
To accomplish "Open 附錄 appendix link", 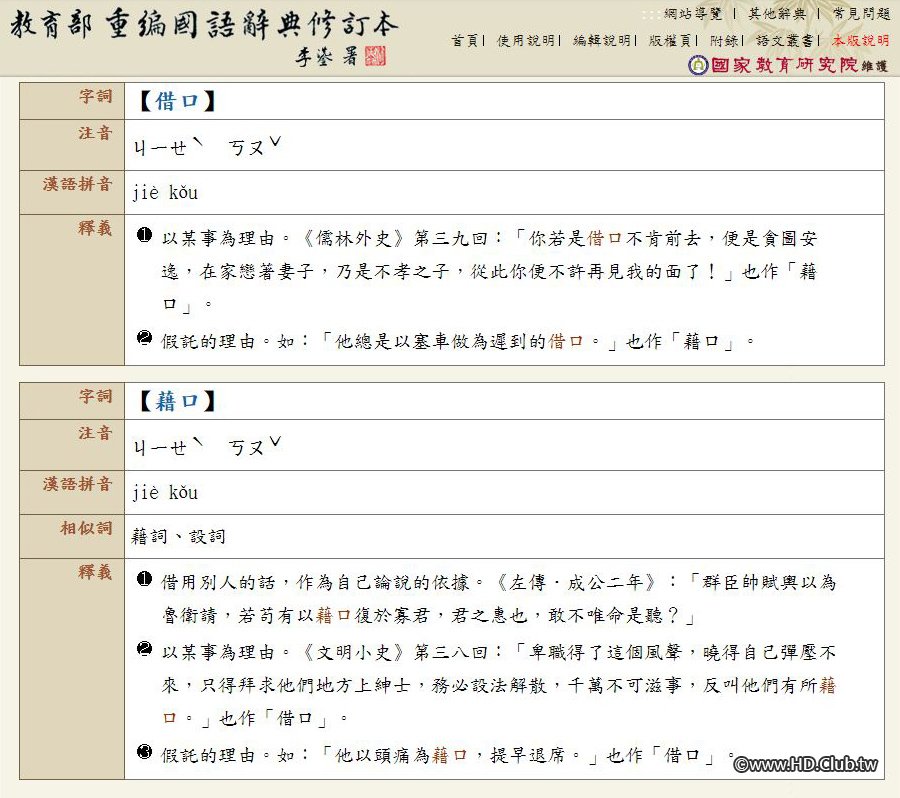I will [x=722, y=38].
